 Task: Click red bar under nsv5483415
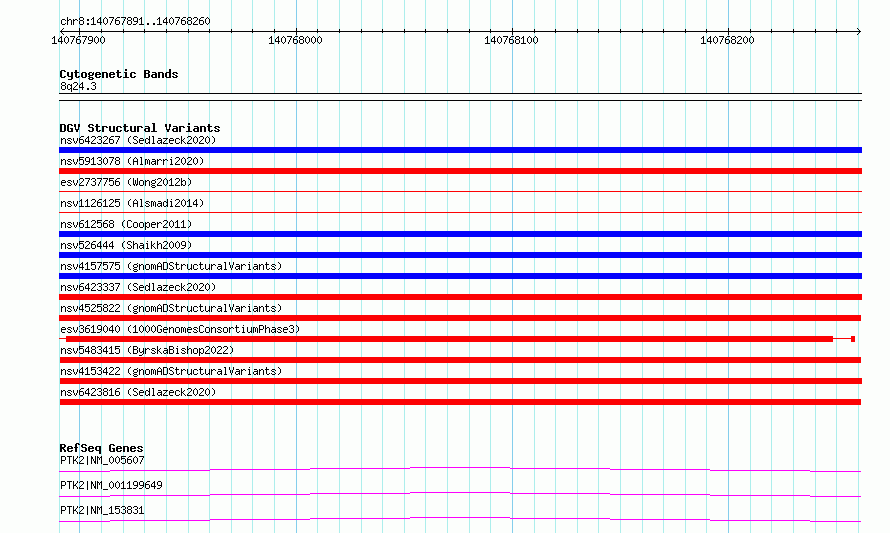pos(460,360)
